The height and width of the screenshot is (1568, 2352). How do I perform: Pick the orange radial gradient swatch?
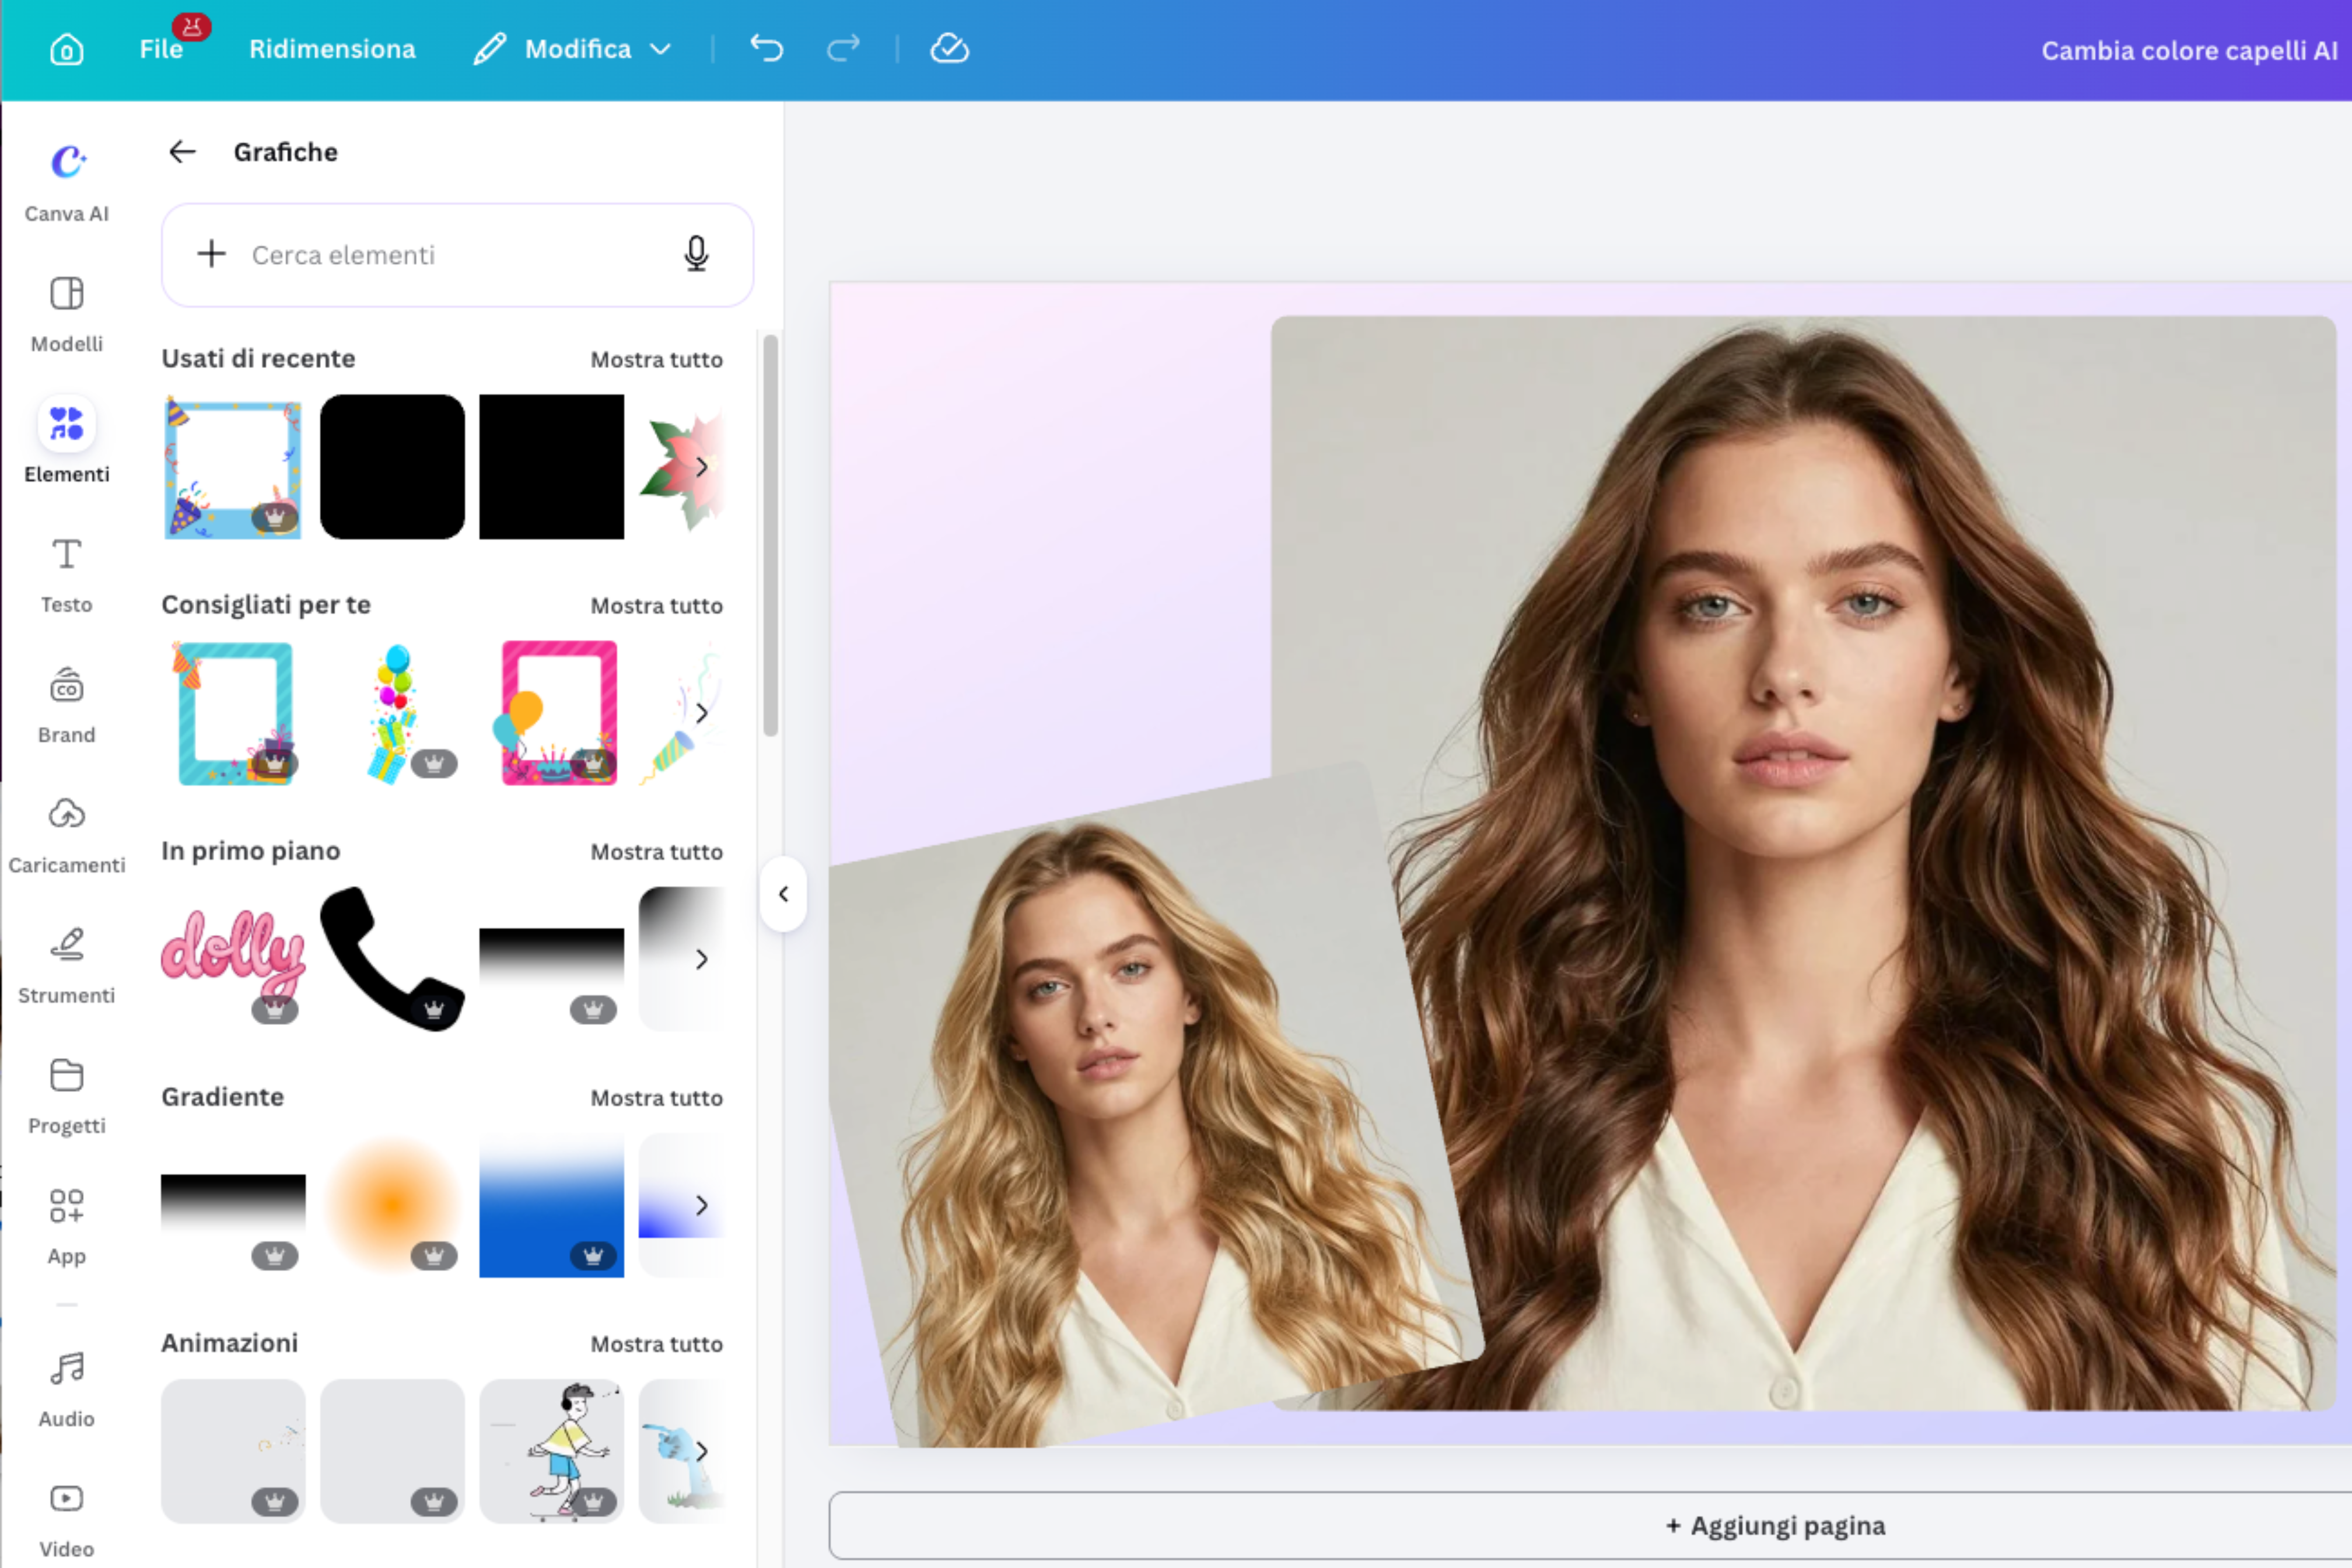(x=392, y=1205)
